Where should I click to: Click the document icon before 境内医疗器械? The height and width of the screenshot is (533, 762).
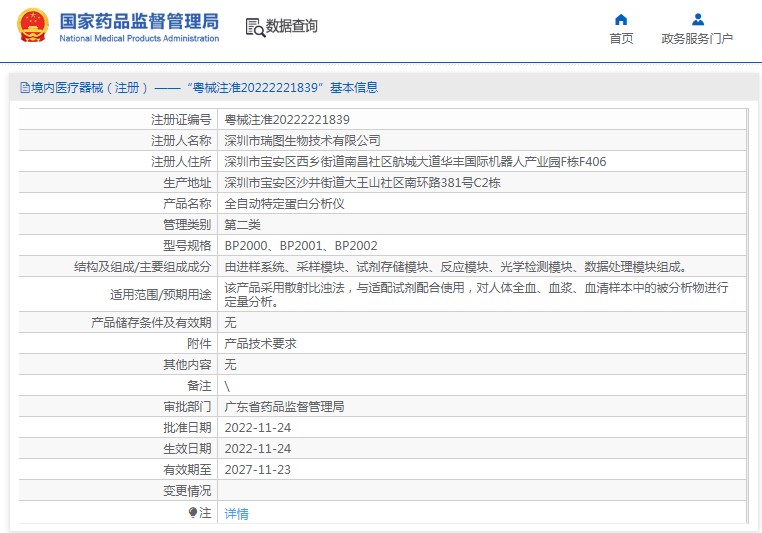(x=24, y=88)
